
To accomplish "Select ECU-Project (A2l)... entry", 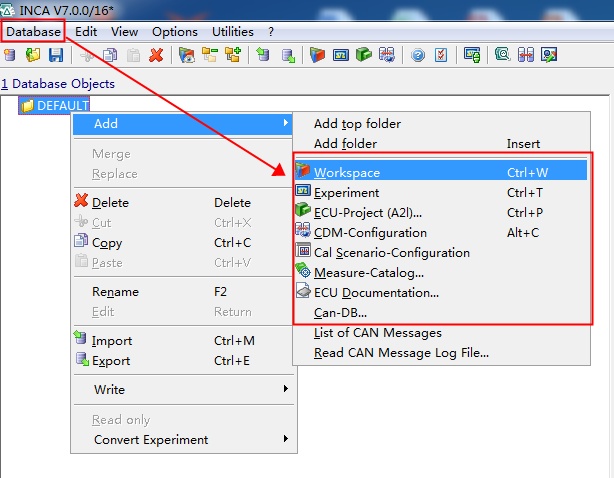I will 441,213.
